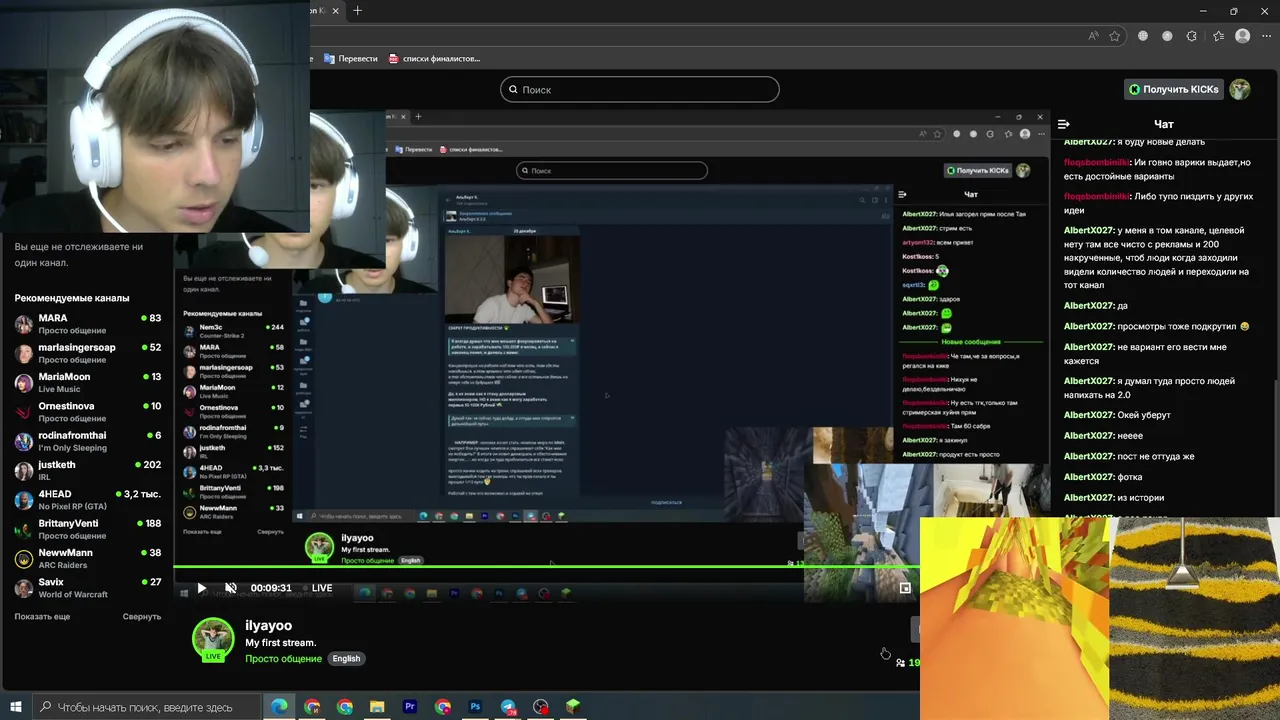The height and width of the screenshot is (720, 1280).
Task: Open the marlasingersoap channel
Action: tap(87, 353)
